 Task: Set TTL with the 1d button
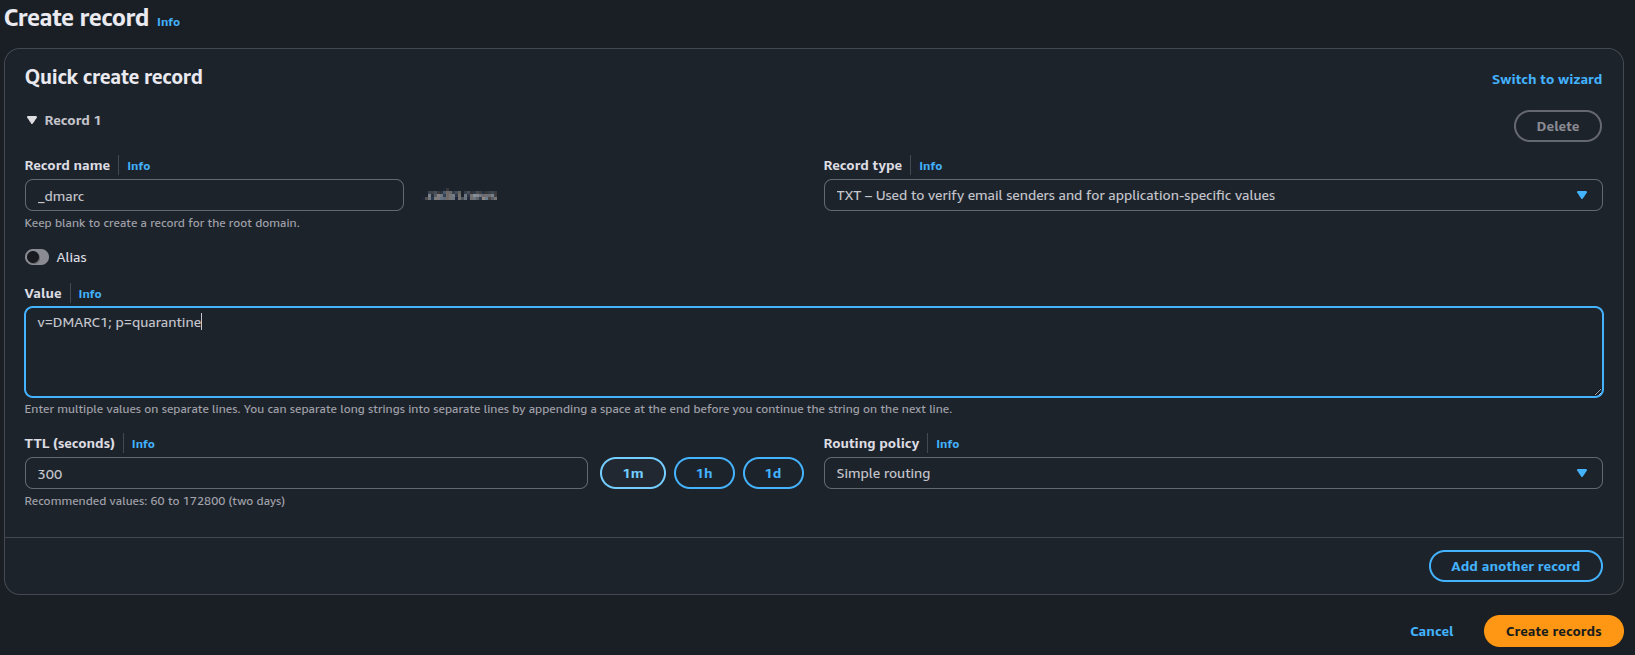click(773, 473)
